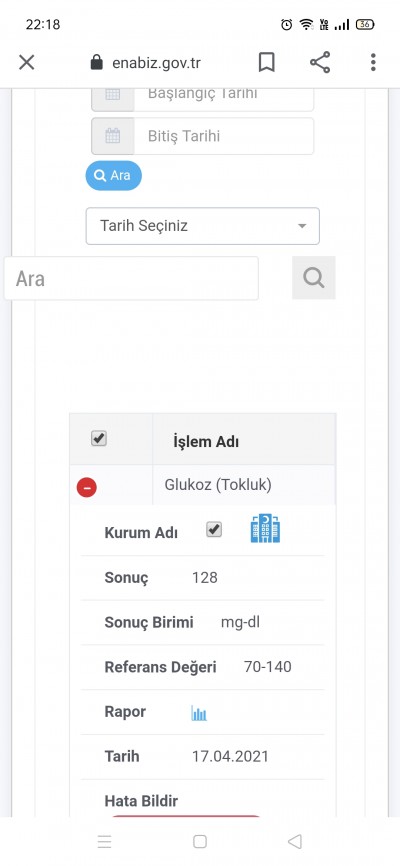
Task: Open the Tarih Seçiniz dropdown
Action: pos(203,226)
